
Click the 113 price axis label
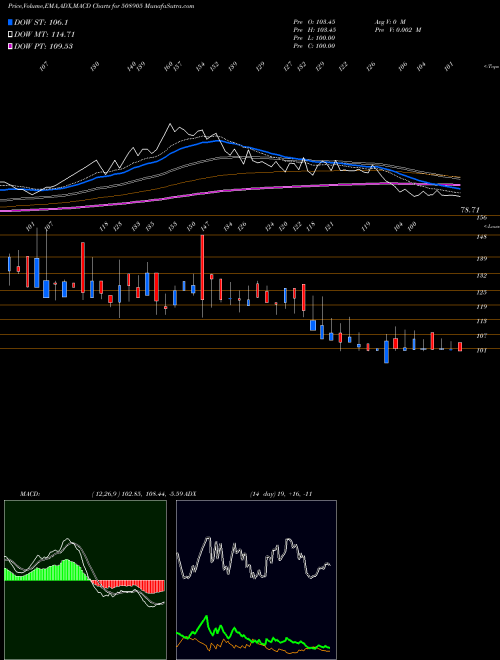pyautogui.click(x=482, y=321)
